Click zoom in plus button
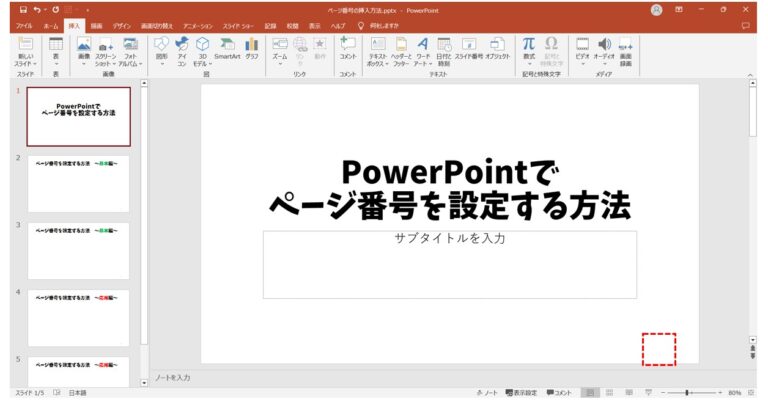 720,393
